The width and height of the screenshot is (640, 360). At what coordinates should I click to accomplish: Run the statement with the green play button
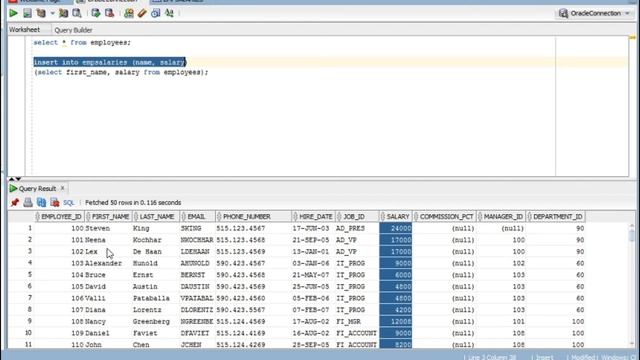(x=13, y=13)
